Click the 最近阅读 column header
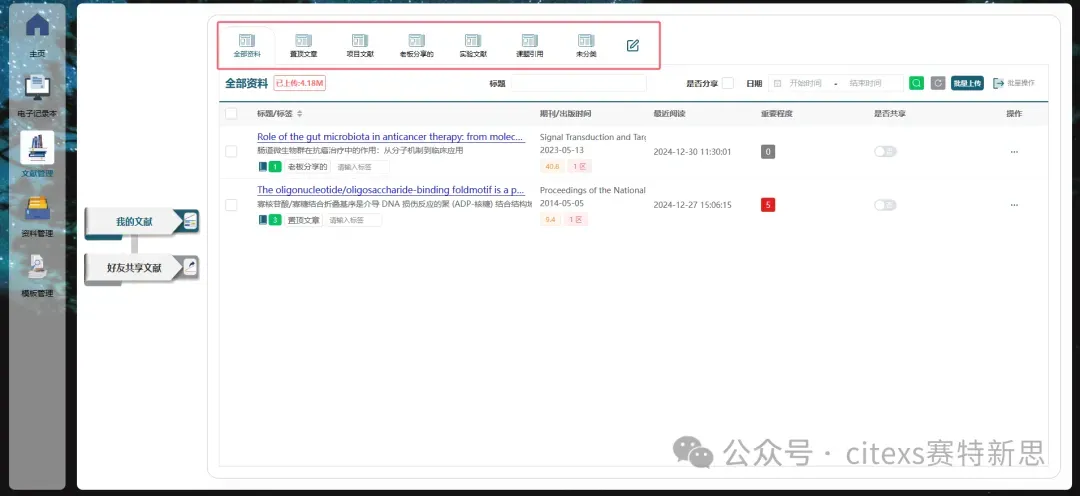Screen dimensions: 1080x496 click(669, 114)
